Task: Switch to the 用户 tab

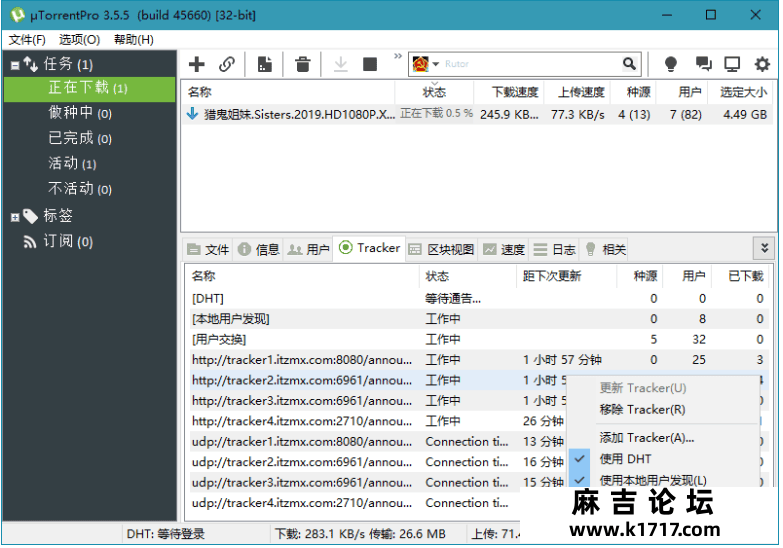Action: click(x=309, y=249)
